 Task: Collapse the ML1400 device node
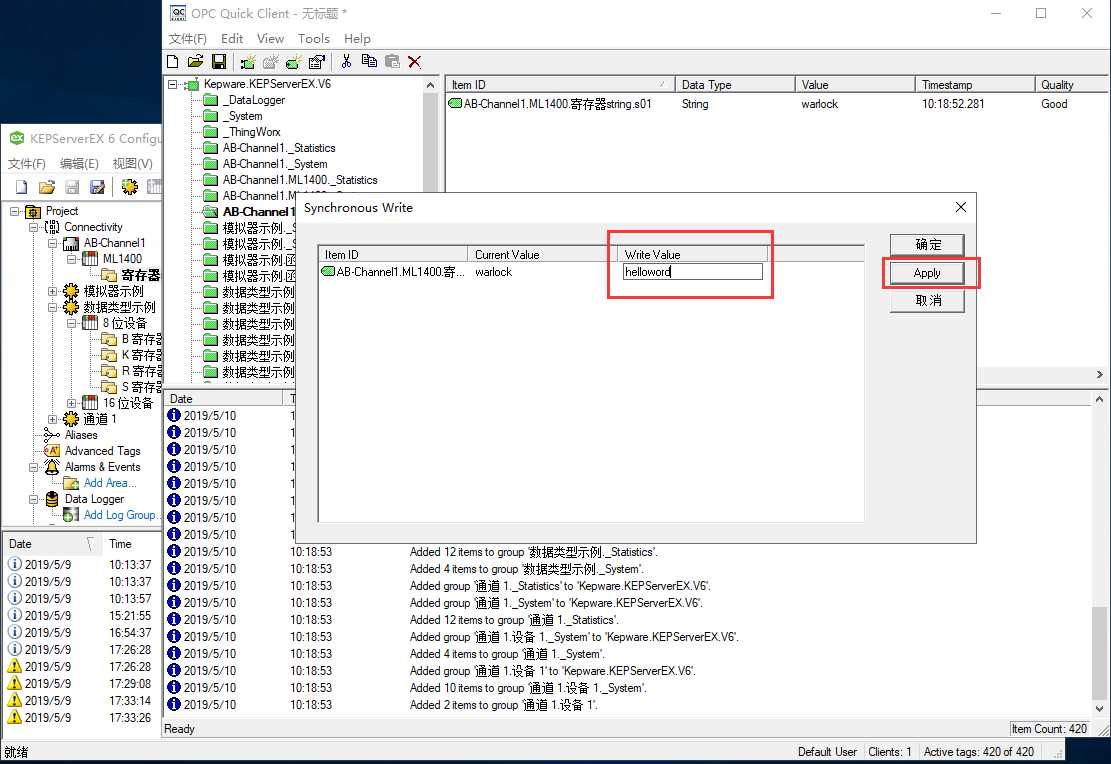point(72,259)
